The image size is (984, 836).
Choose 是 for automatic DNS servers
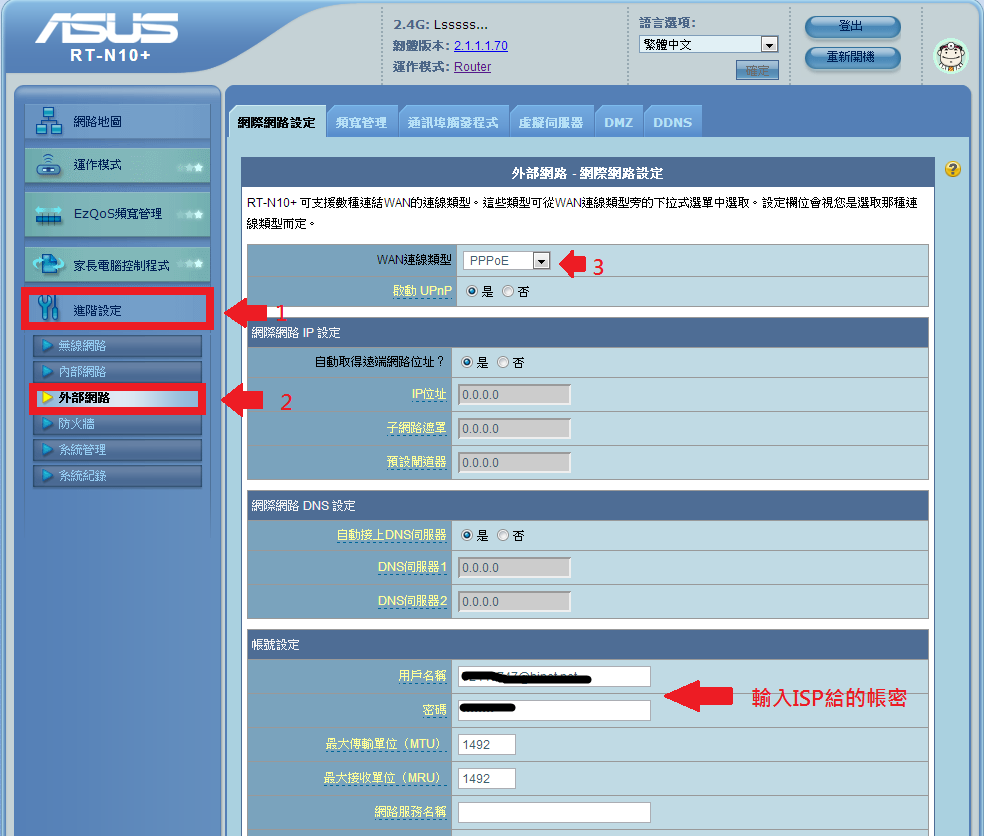(468, 535)
